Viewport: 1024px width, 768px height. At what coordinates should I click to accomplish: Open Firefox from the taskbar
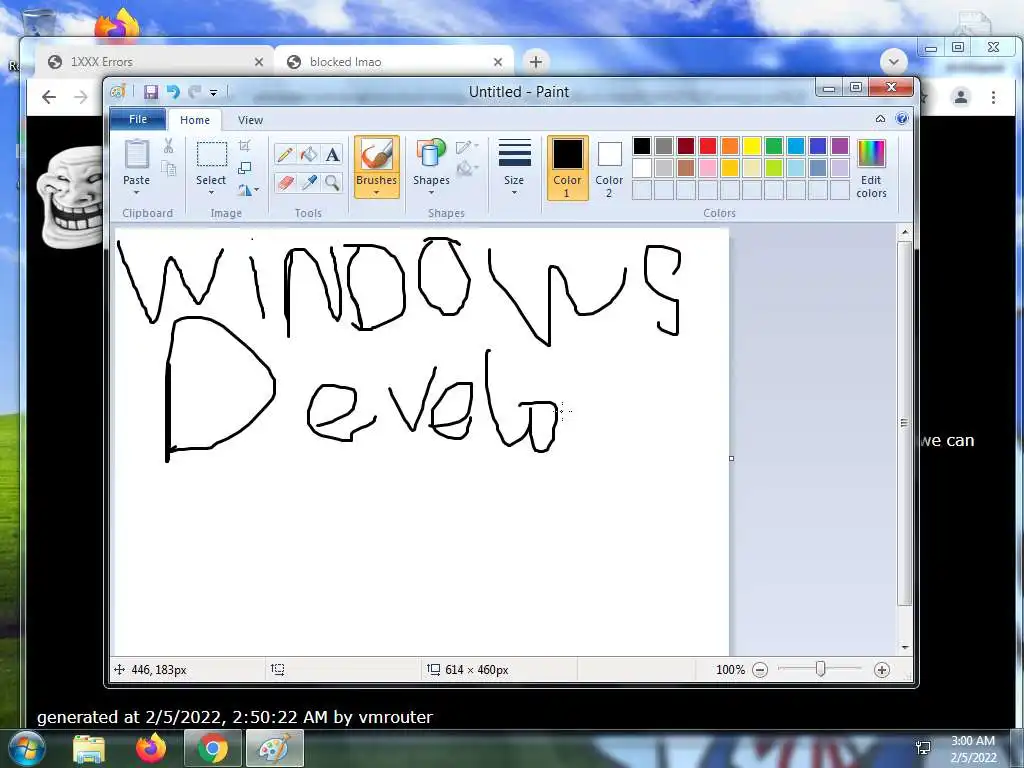151,749
